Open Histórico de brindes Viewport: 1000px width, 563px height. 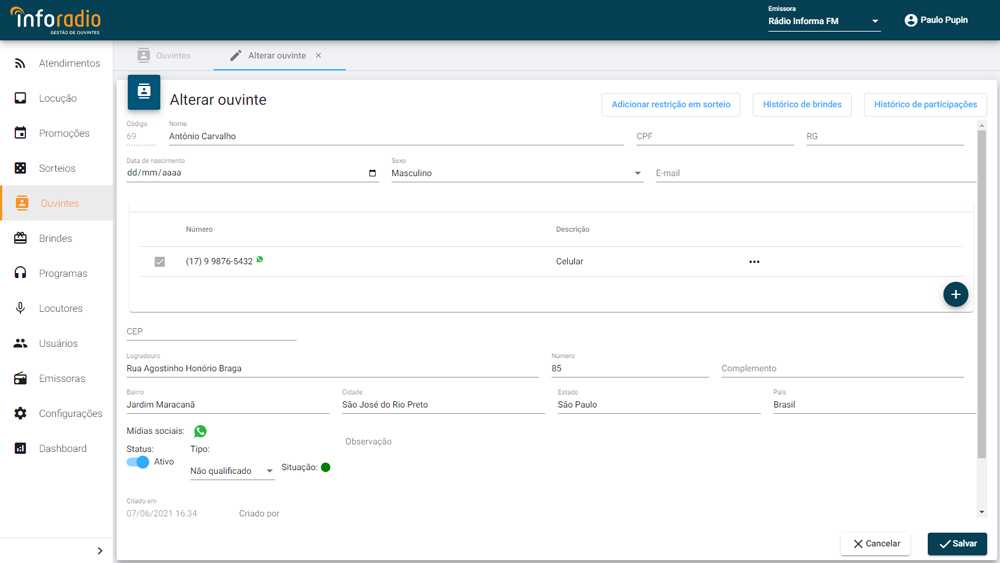(802, 105)
